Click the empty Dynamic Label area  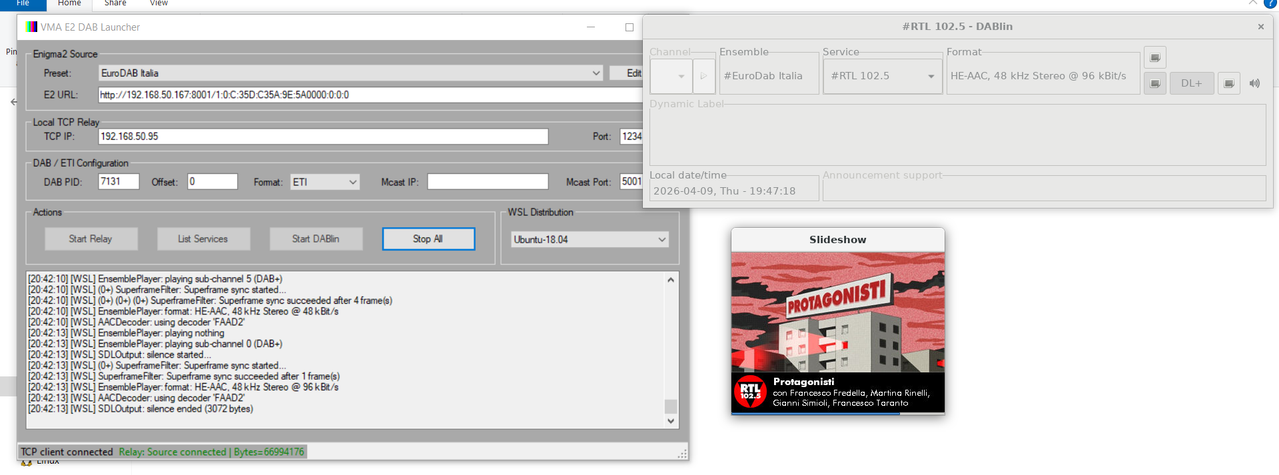[x=958, y=134]
